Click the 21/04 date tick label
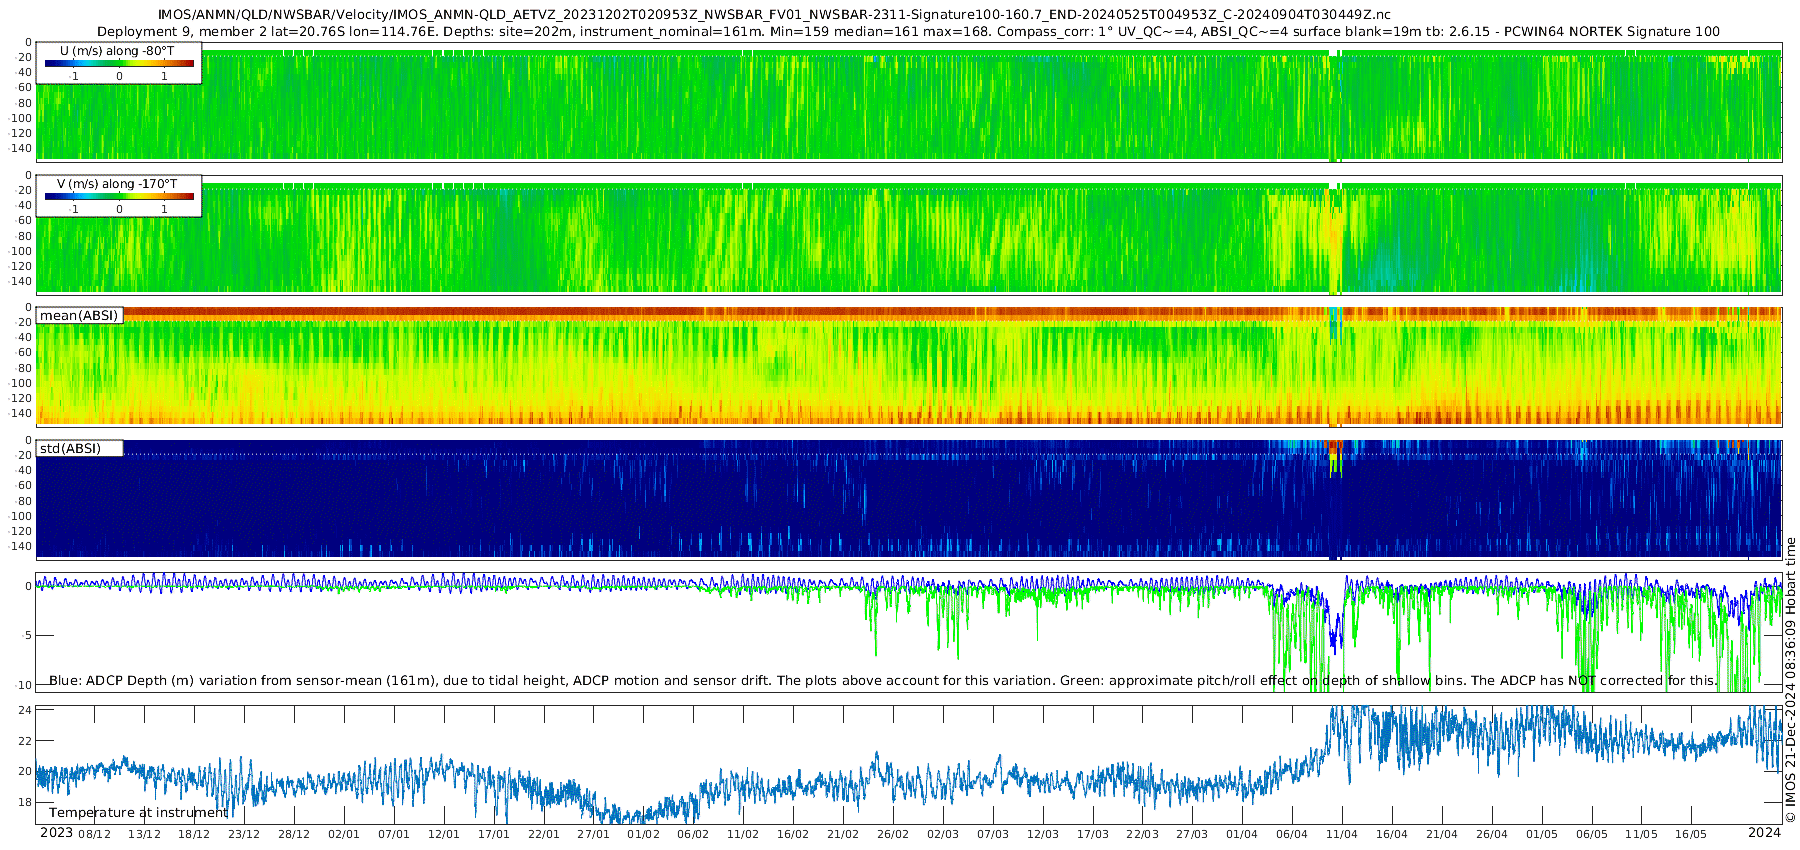This screenshot has height=850, width=1800. [1442, 835]
